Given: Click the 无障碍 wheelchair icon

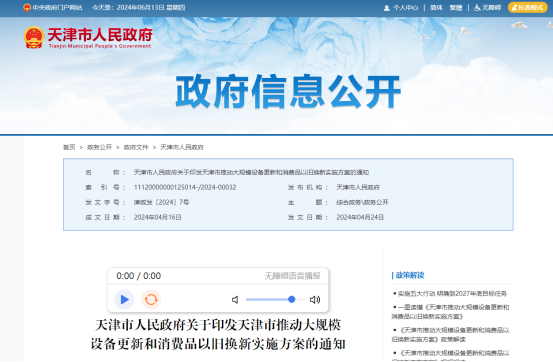Looking at the screenshot, I should click(477, 8).
